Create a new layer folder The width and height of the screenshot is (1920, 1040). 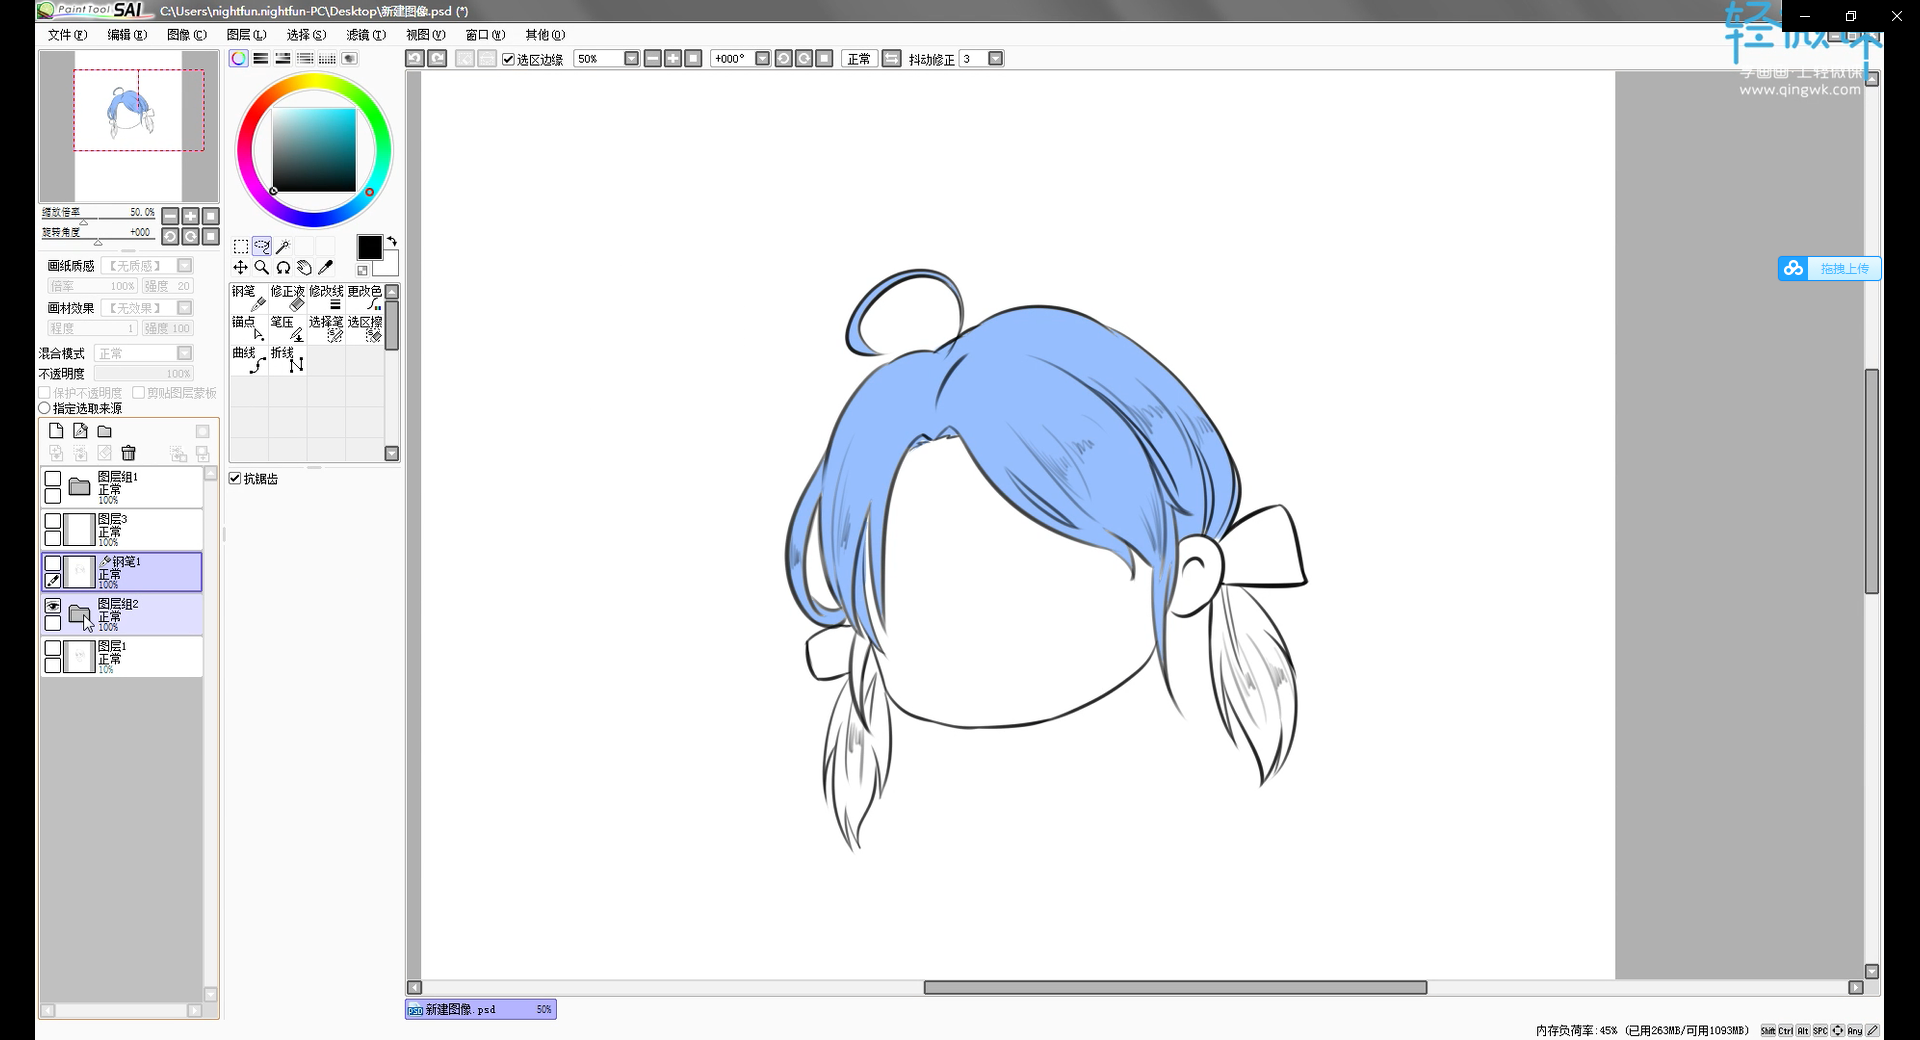point(104,431)
